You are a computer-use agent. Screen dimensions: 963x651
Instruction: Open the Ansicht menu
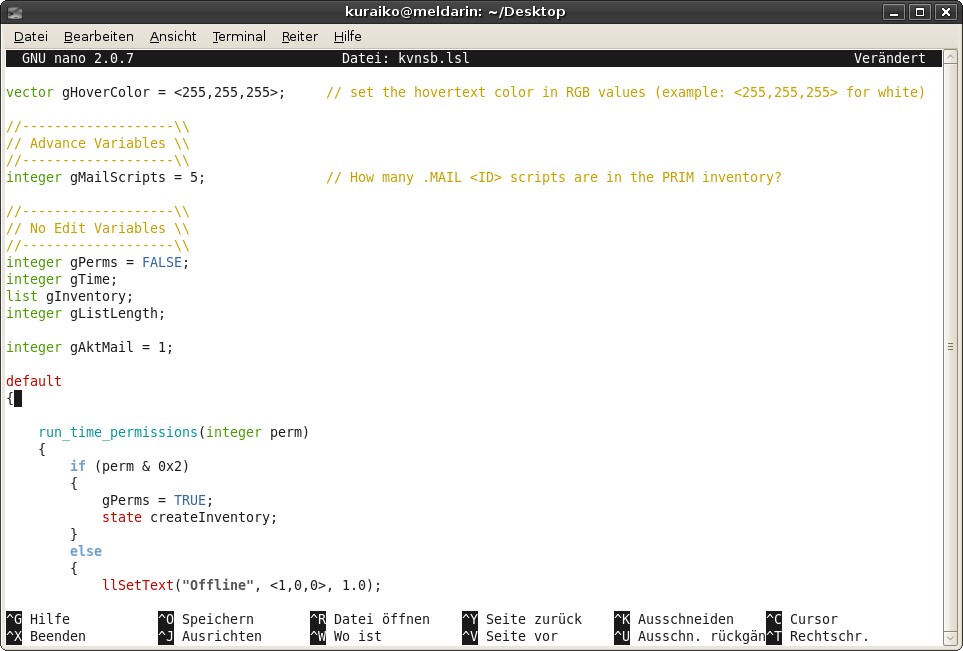[x=173, y=36]
